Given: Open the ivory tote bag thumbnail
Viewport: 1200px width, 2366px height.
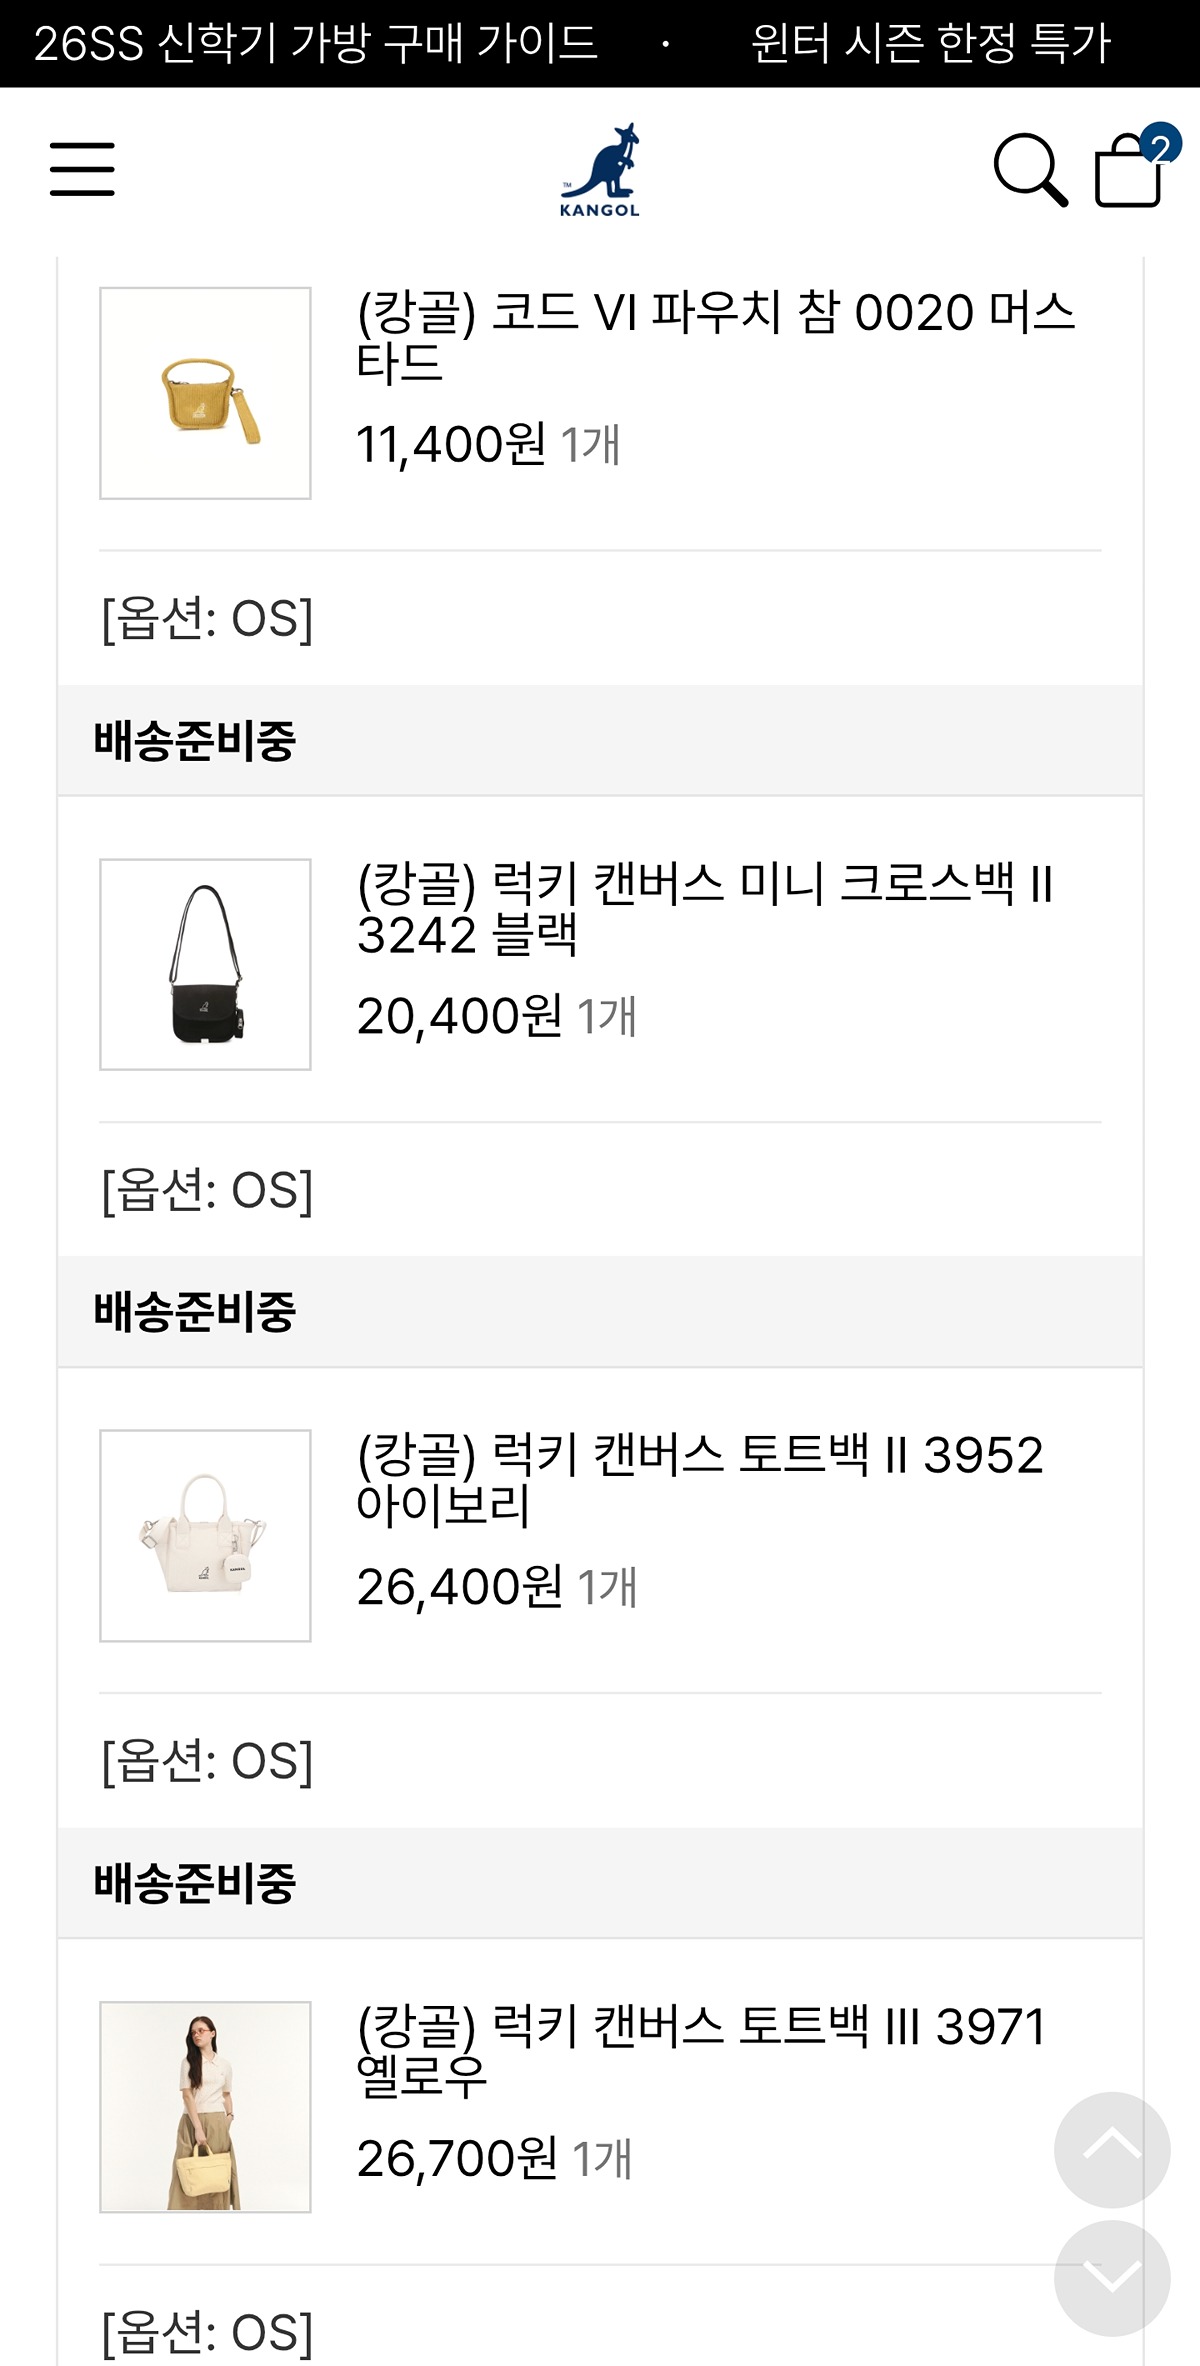Looking at the screenshot, I should point(205,1535).
